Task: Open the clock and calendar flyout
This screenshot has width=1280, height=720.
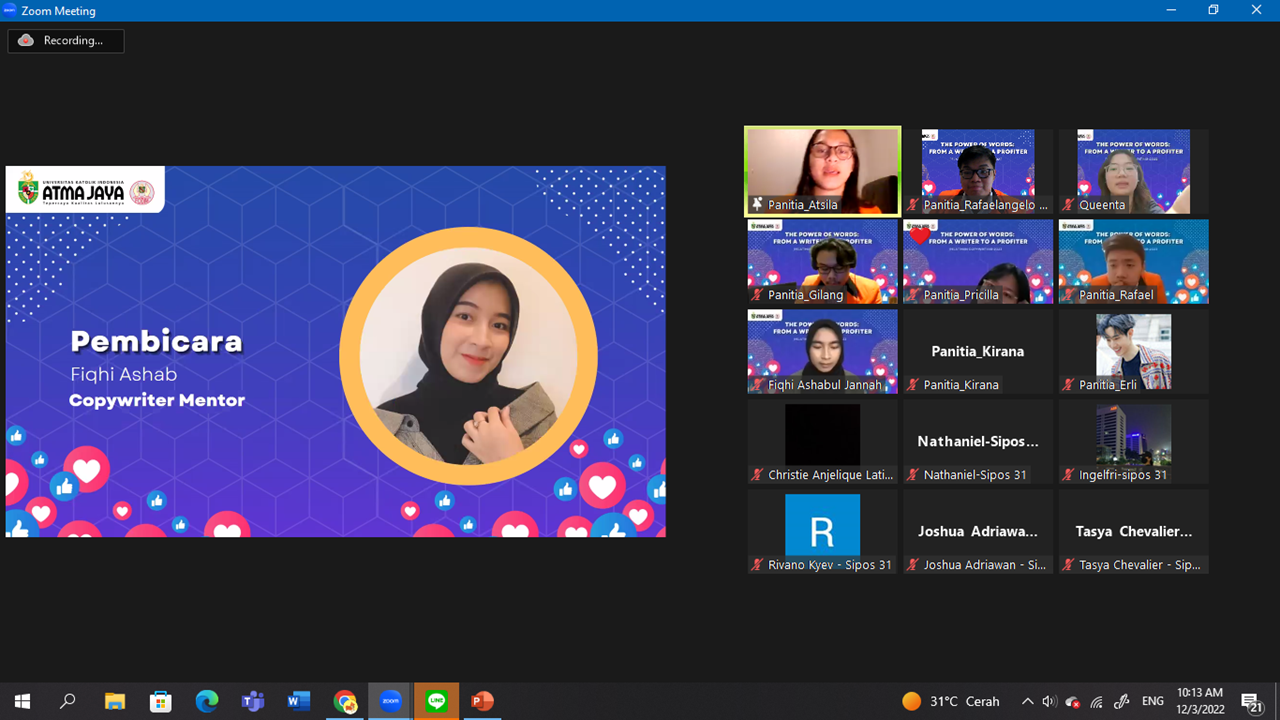Action: click(1199, 701)
